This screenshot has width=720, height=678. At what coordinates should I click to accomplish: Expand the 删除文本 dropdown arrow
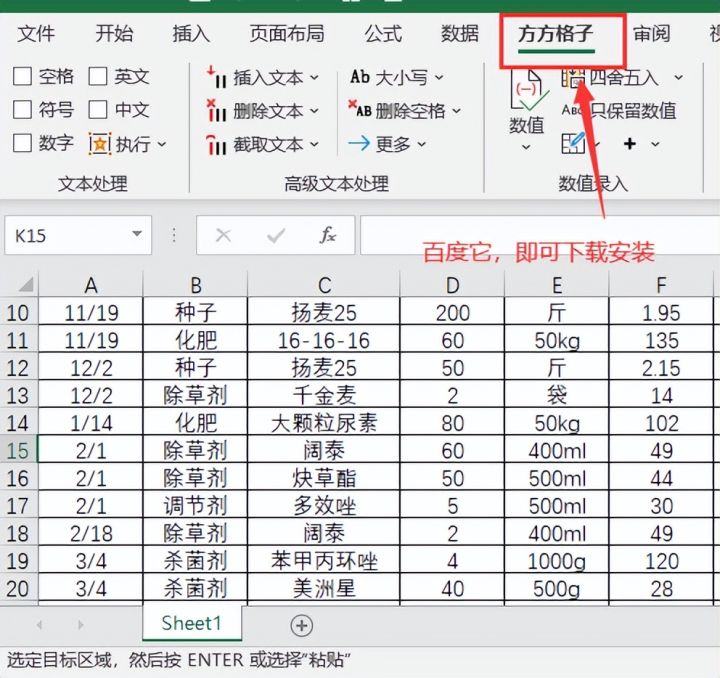(314, 111)
